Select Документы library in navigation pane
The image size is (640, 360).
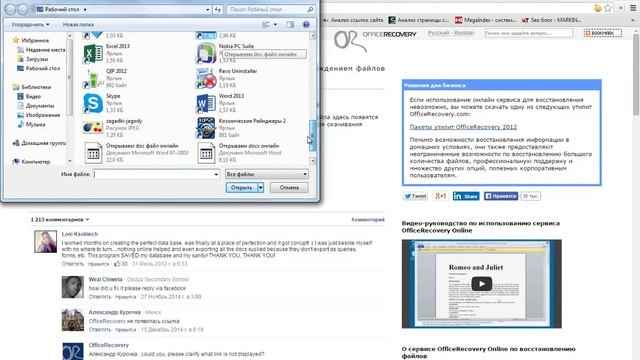coord(36,106)
